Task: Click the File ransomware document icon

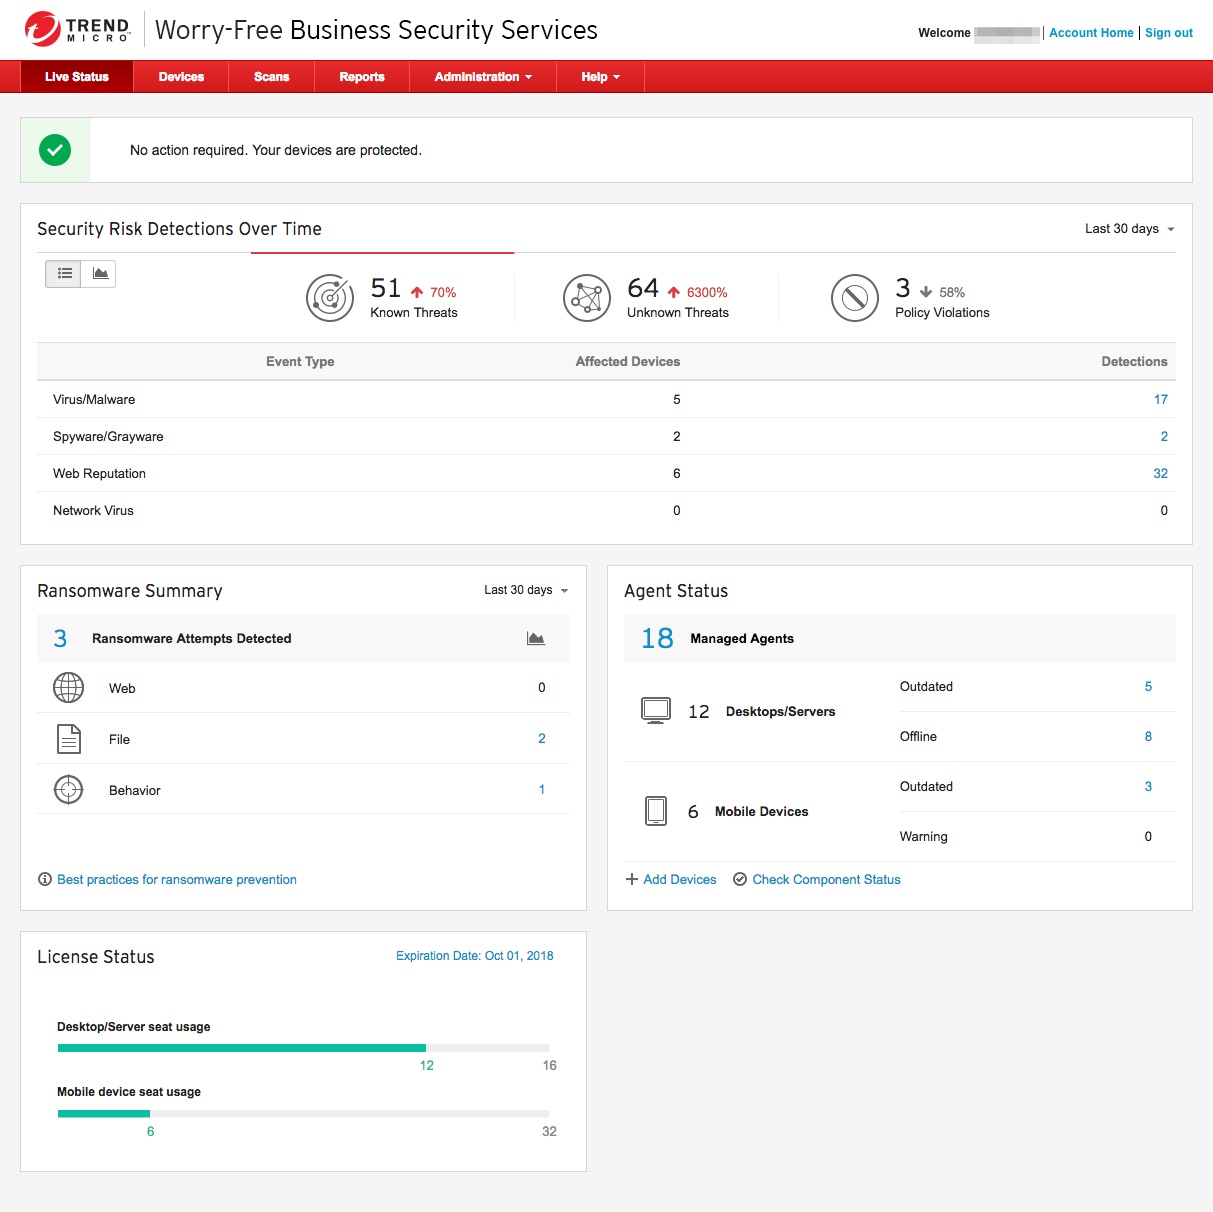Action: 68,739
